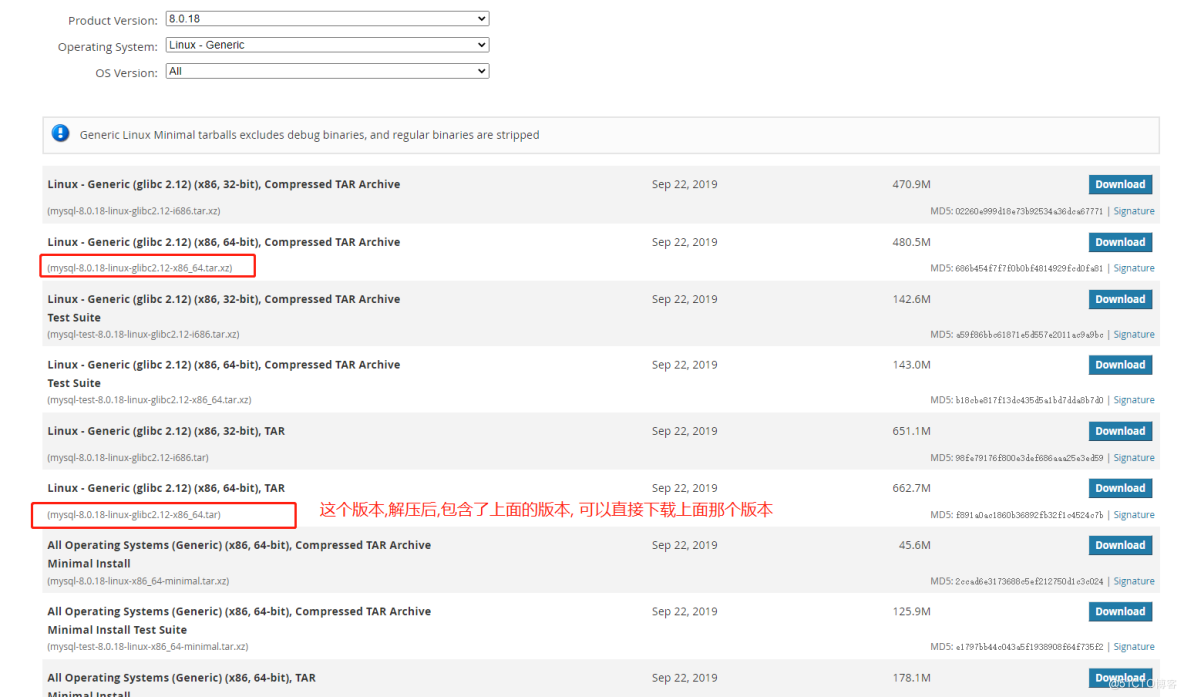Download the 32-bit Test Suite archive (142.6M)
1184x697 pixels.
pyautogui.click(x=1120, y=299)
